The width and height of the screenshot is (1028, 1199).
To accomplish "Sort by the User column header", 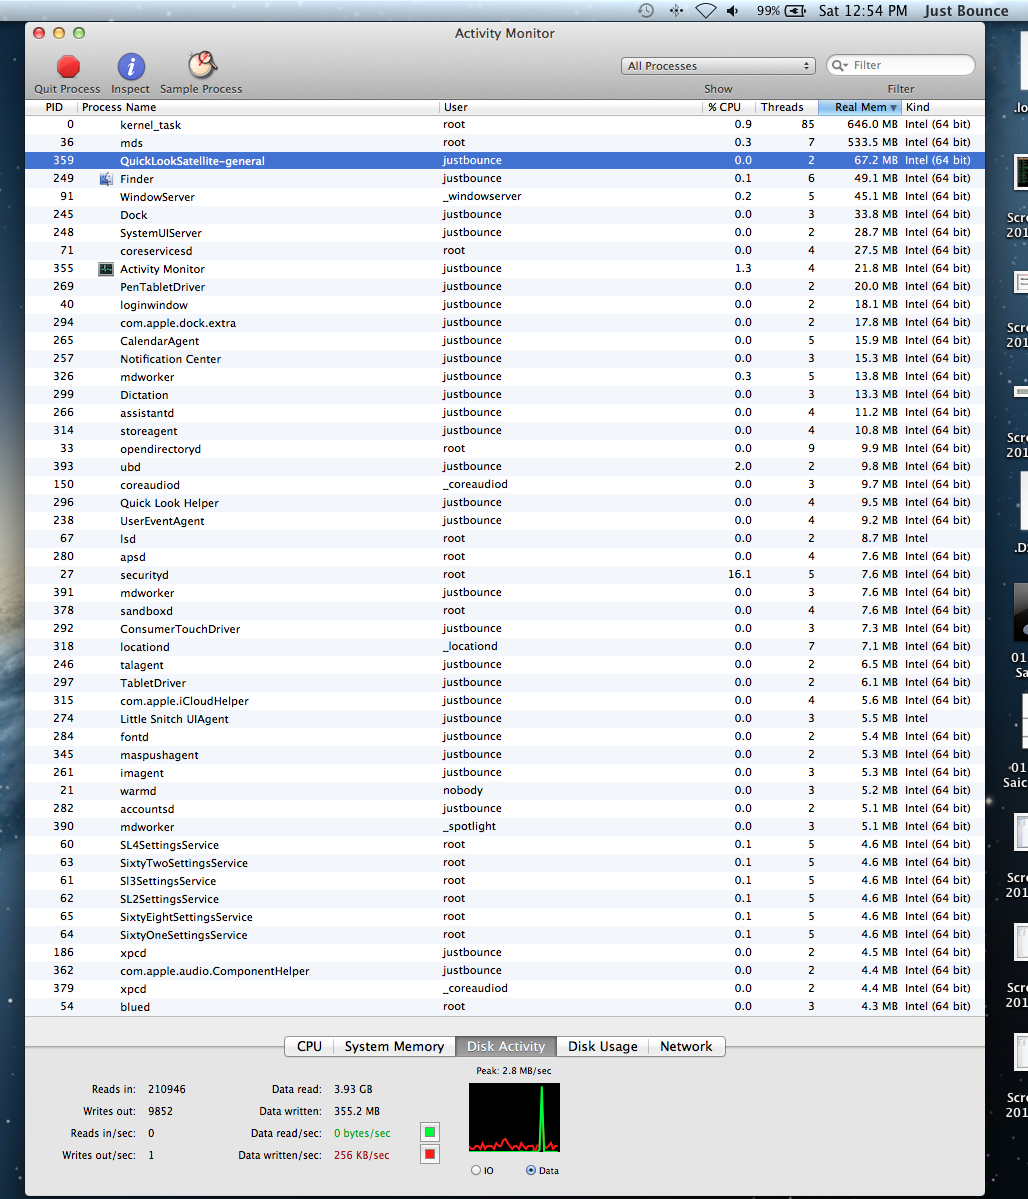I will pos(570,107).
